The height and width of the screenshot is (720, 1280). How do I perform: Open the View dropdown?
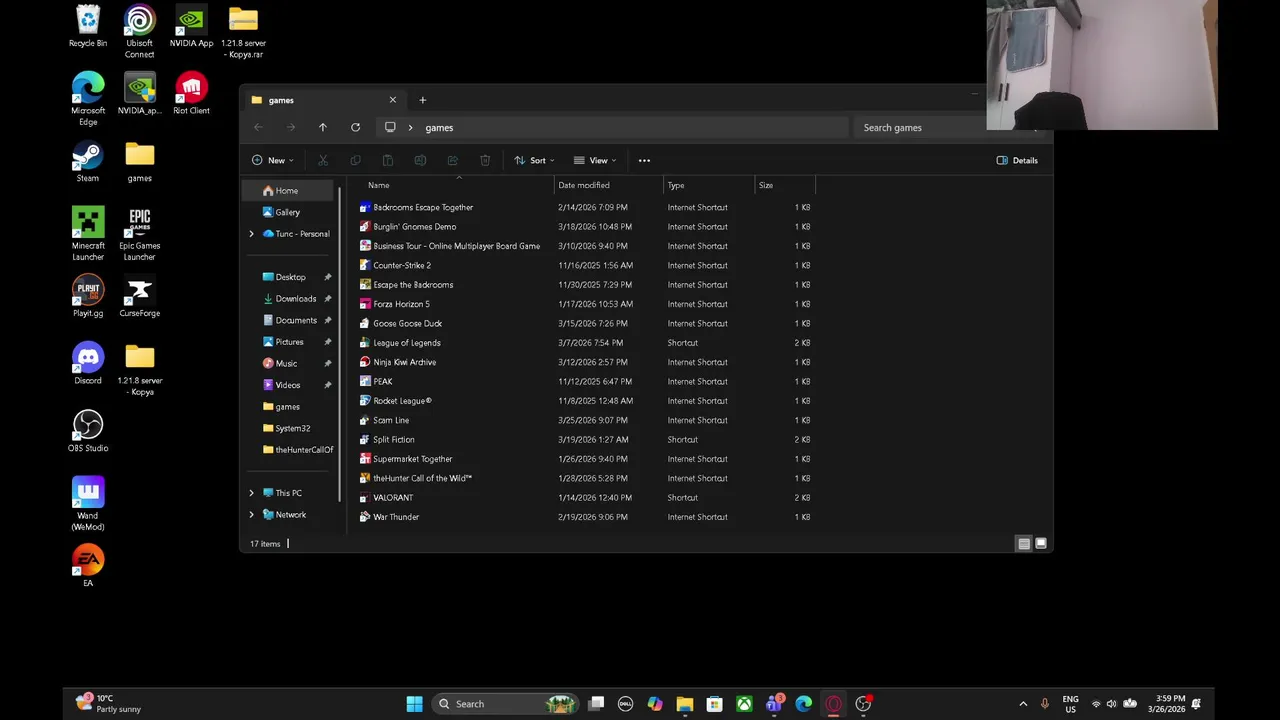pos(594,160)
